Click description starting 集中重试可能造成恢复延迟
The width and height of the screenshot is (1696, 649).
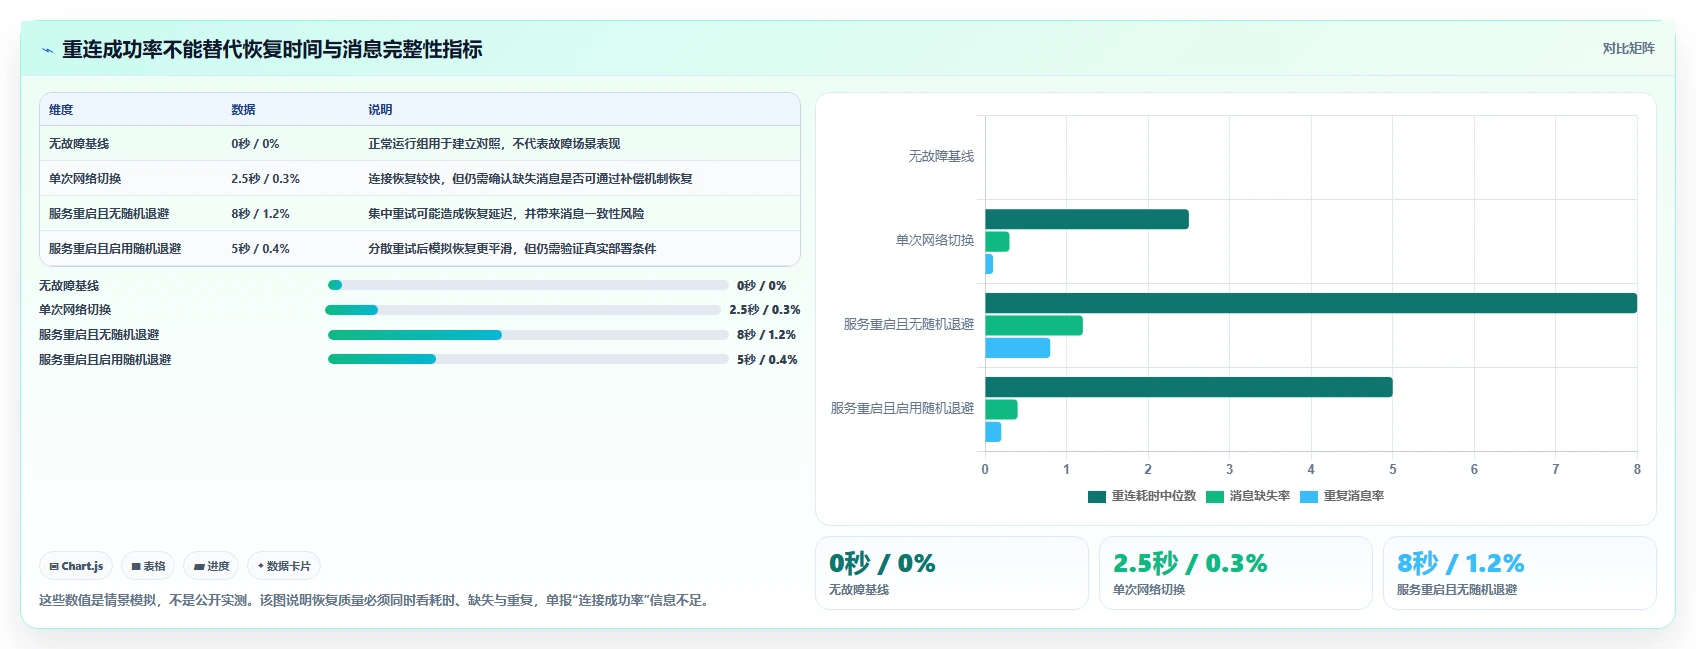(506, 214)
